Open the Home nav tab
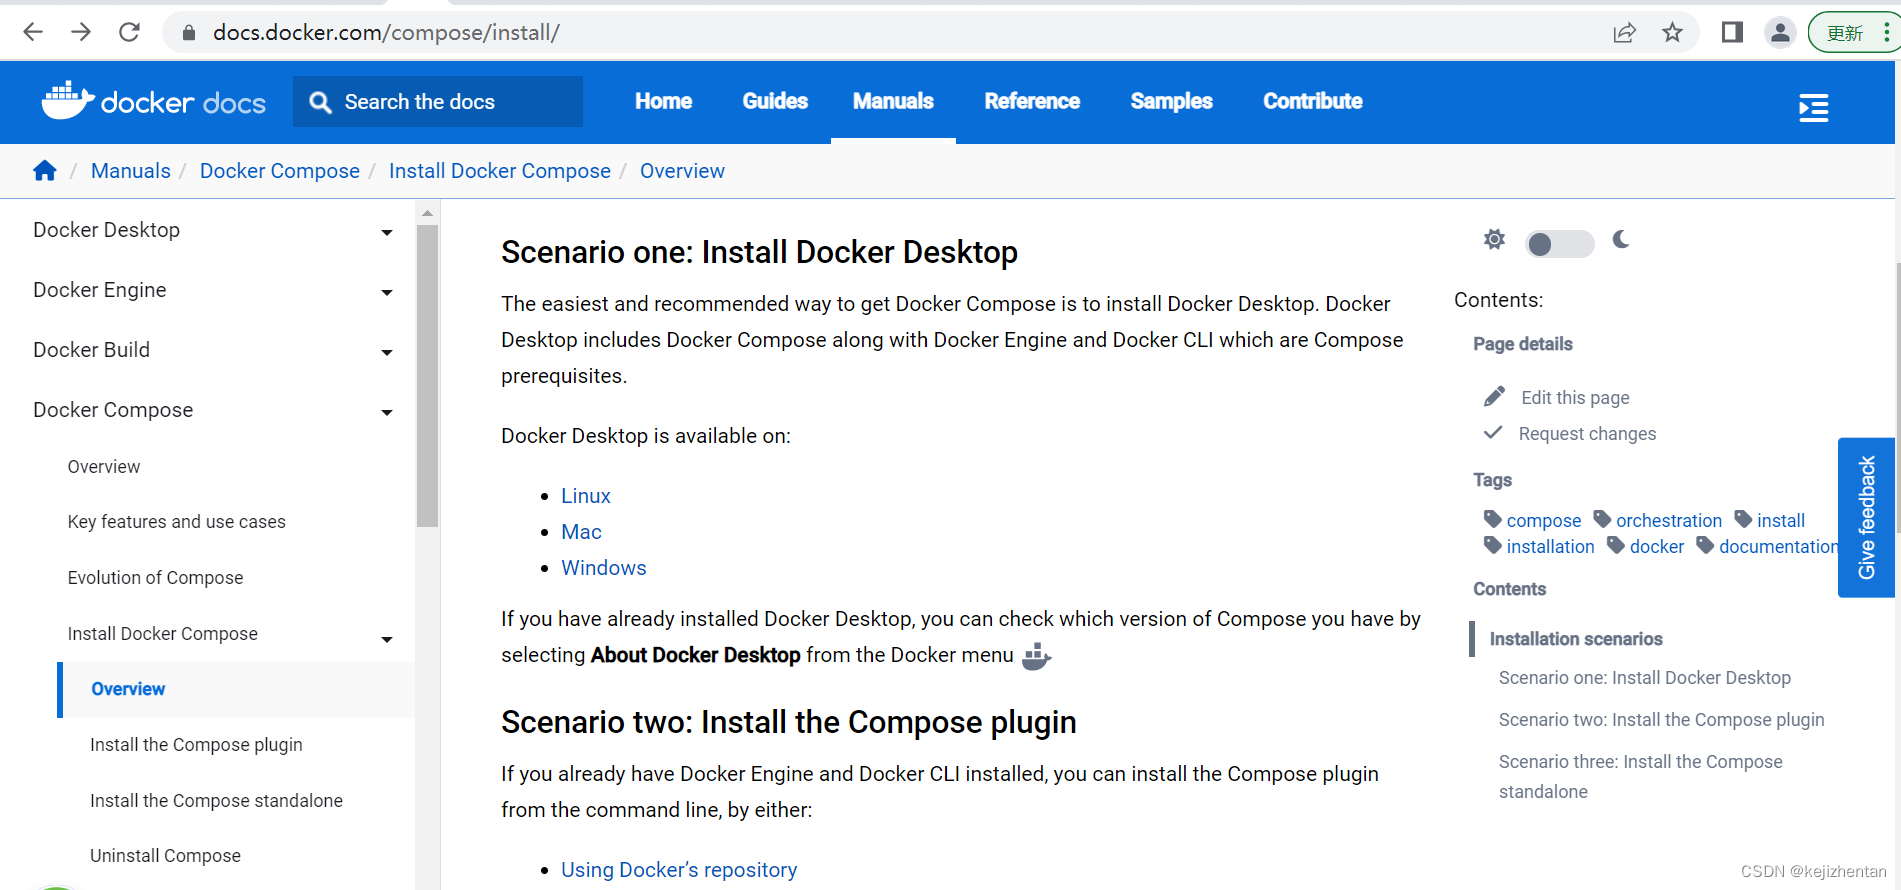 [x=663, y=101]
